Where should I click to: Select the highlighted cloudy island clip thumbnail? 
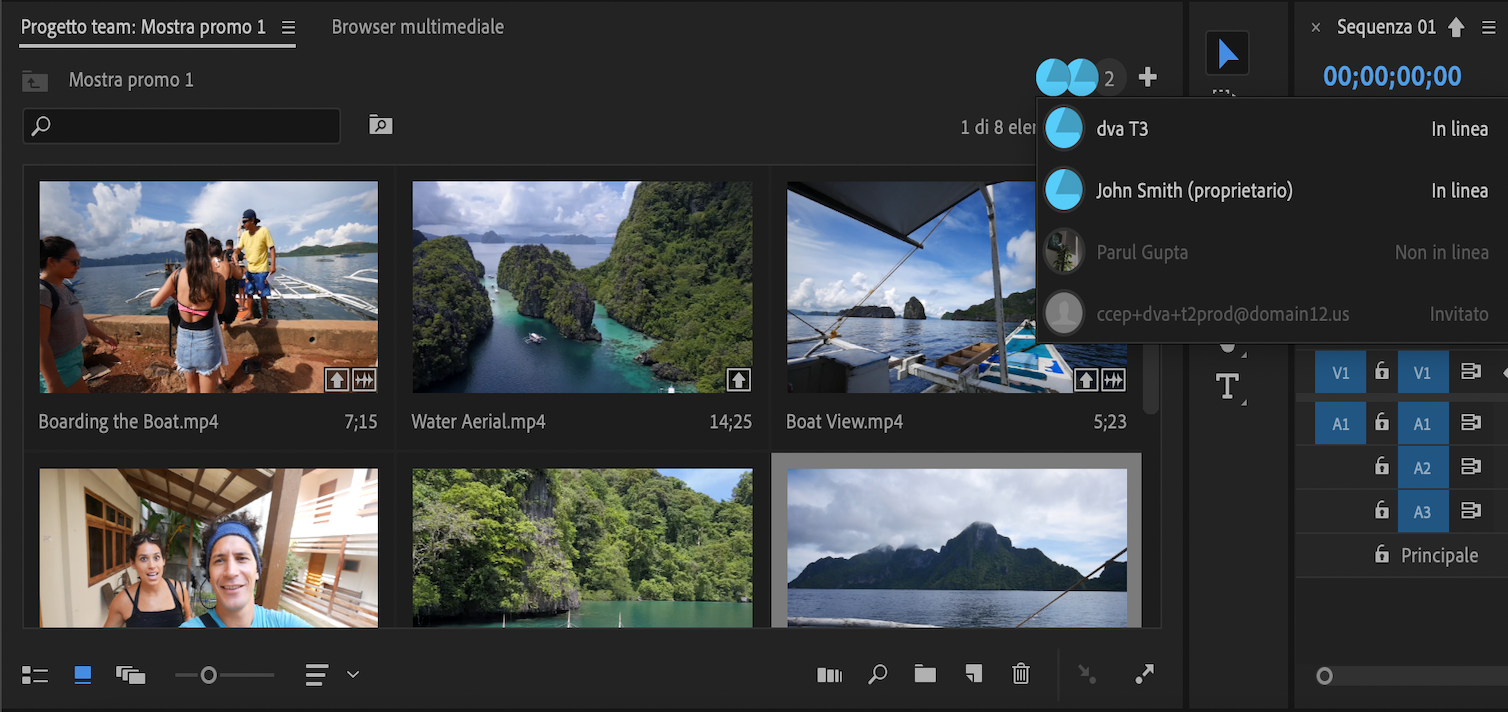(x=957, y=548)
